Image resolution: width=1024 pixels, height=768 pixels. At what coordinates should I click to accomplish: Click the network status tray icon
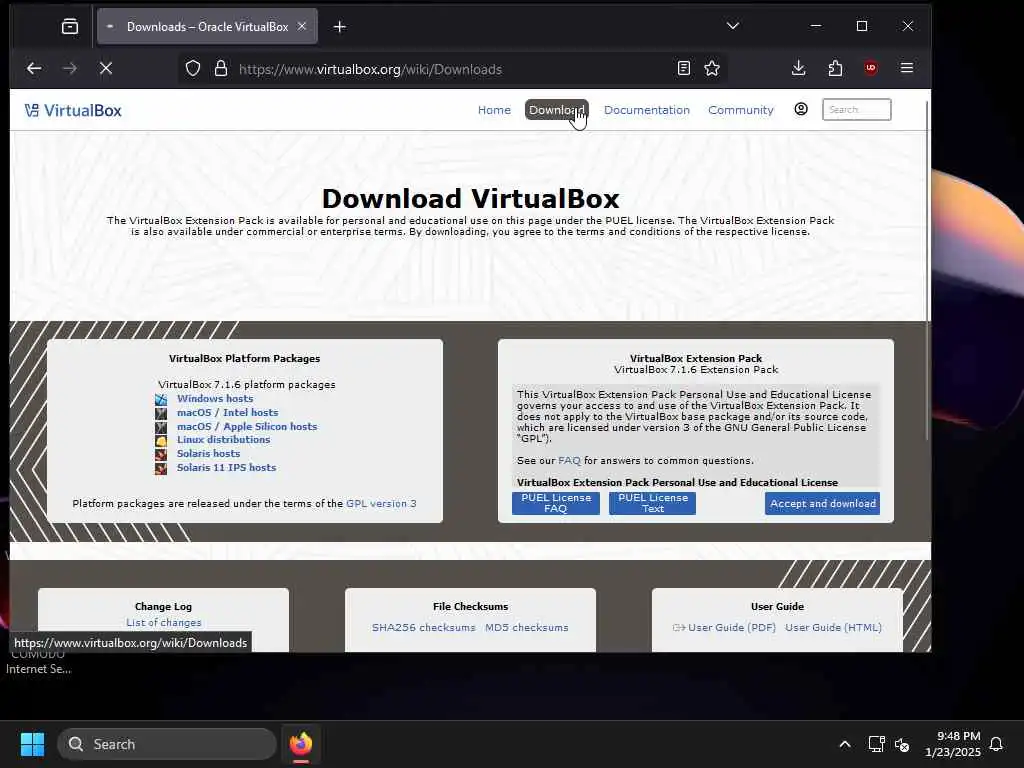pos(876,744)
